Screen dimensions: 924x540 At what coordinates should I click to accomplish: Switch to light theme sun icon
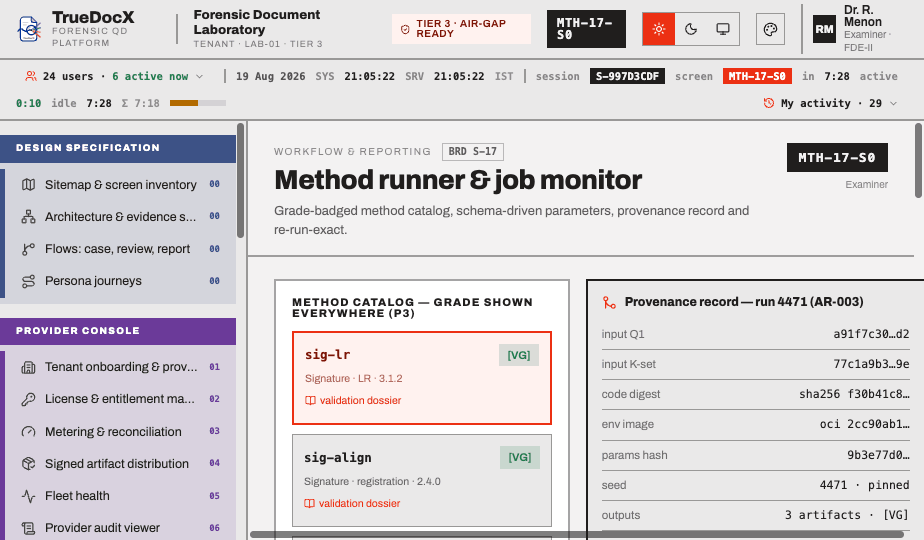click(659, 29)
